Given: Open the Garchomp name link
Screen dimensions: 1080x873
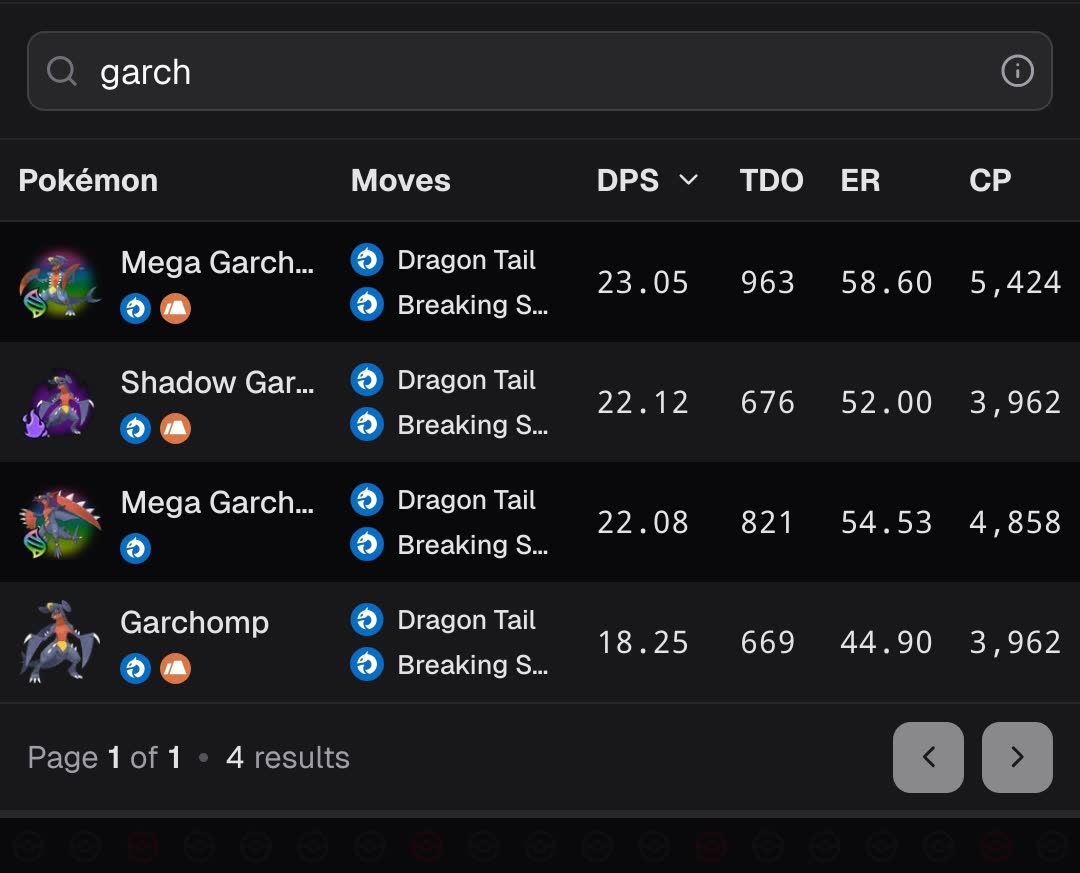Looking at the screenshot, I should [x=194, y=622].
